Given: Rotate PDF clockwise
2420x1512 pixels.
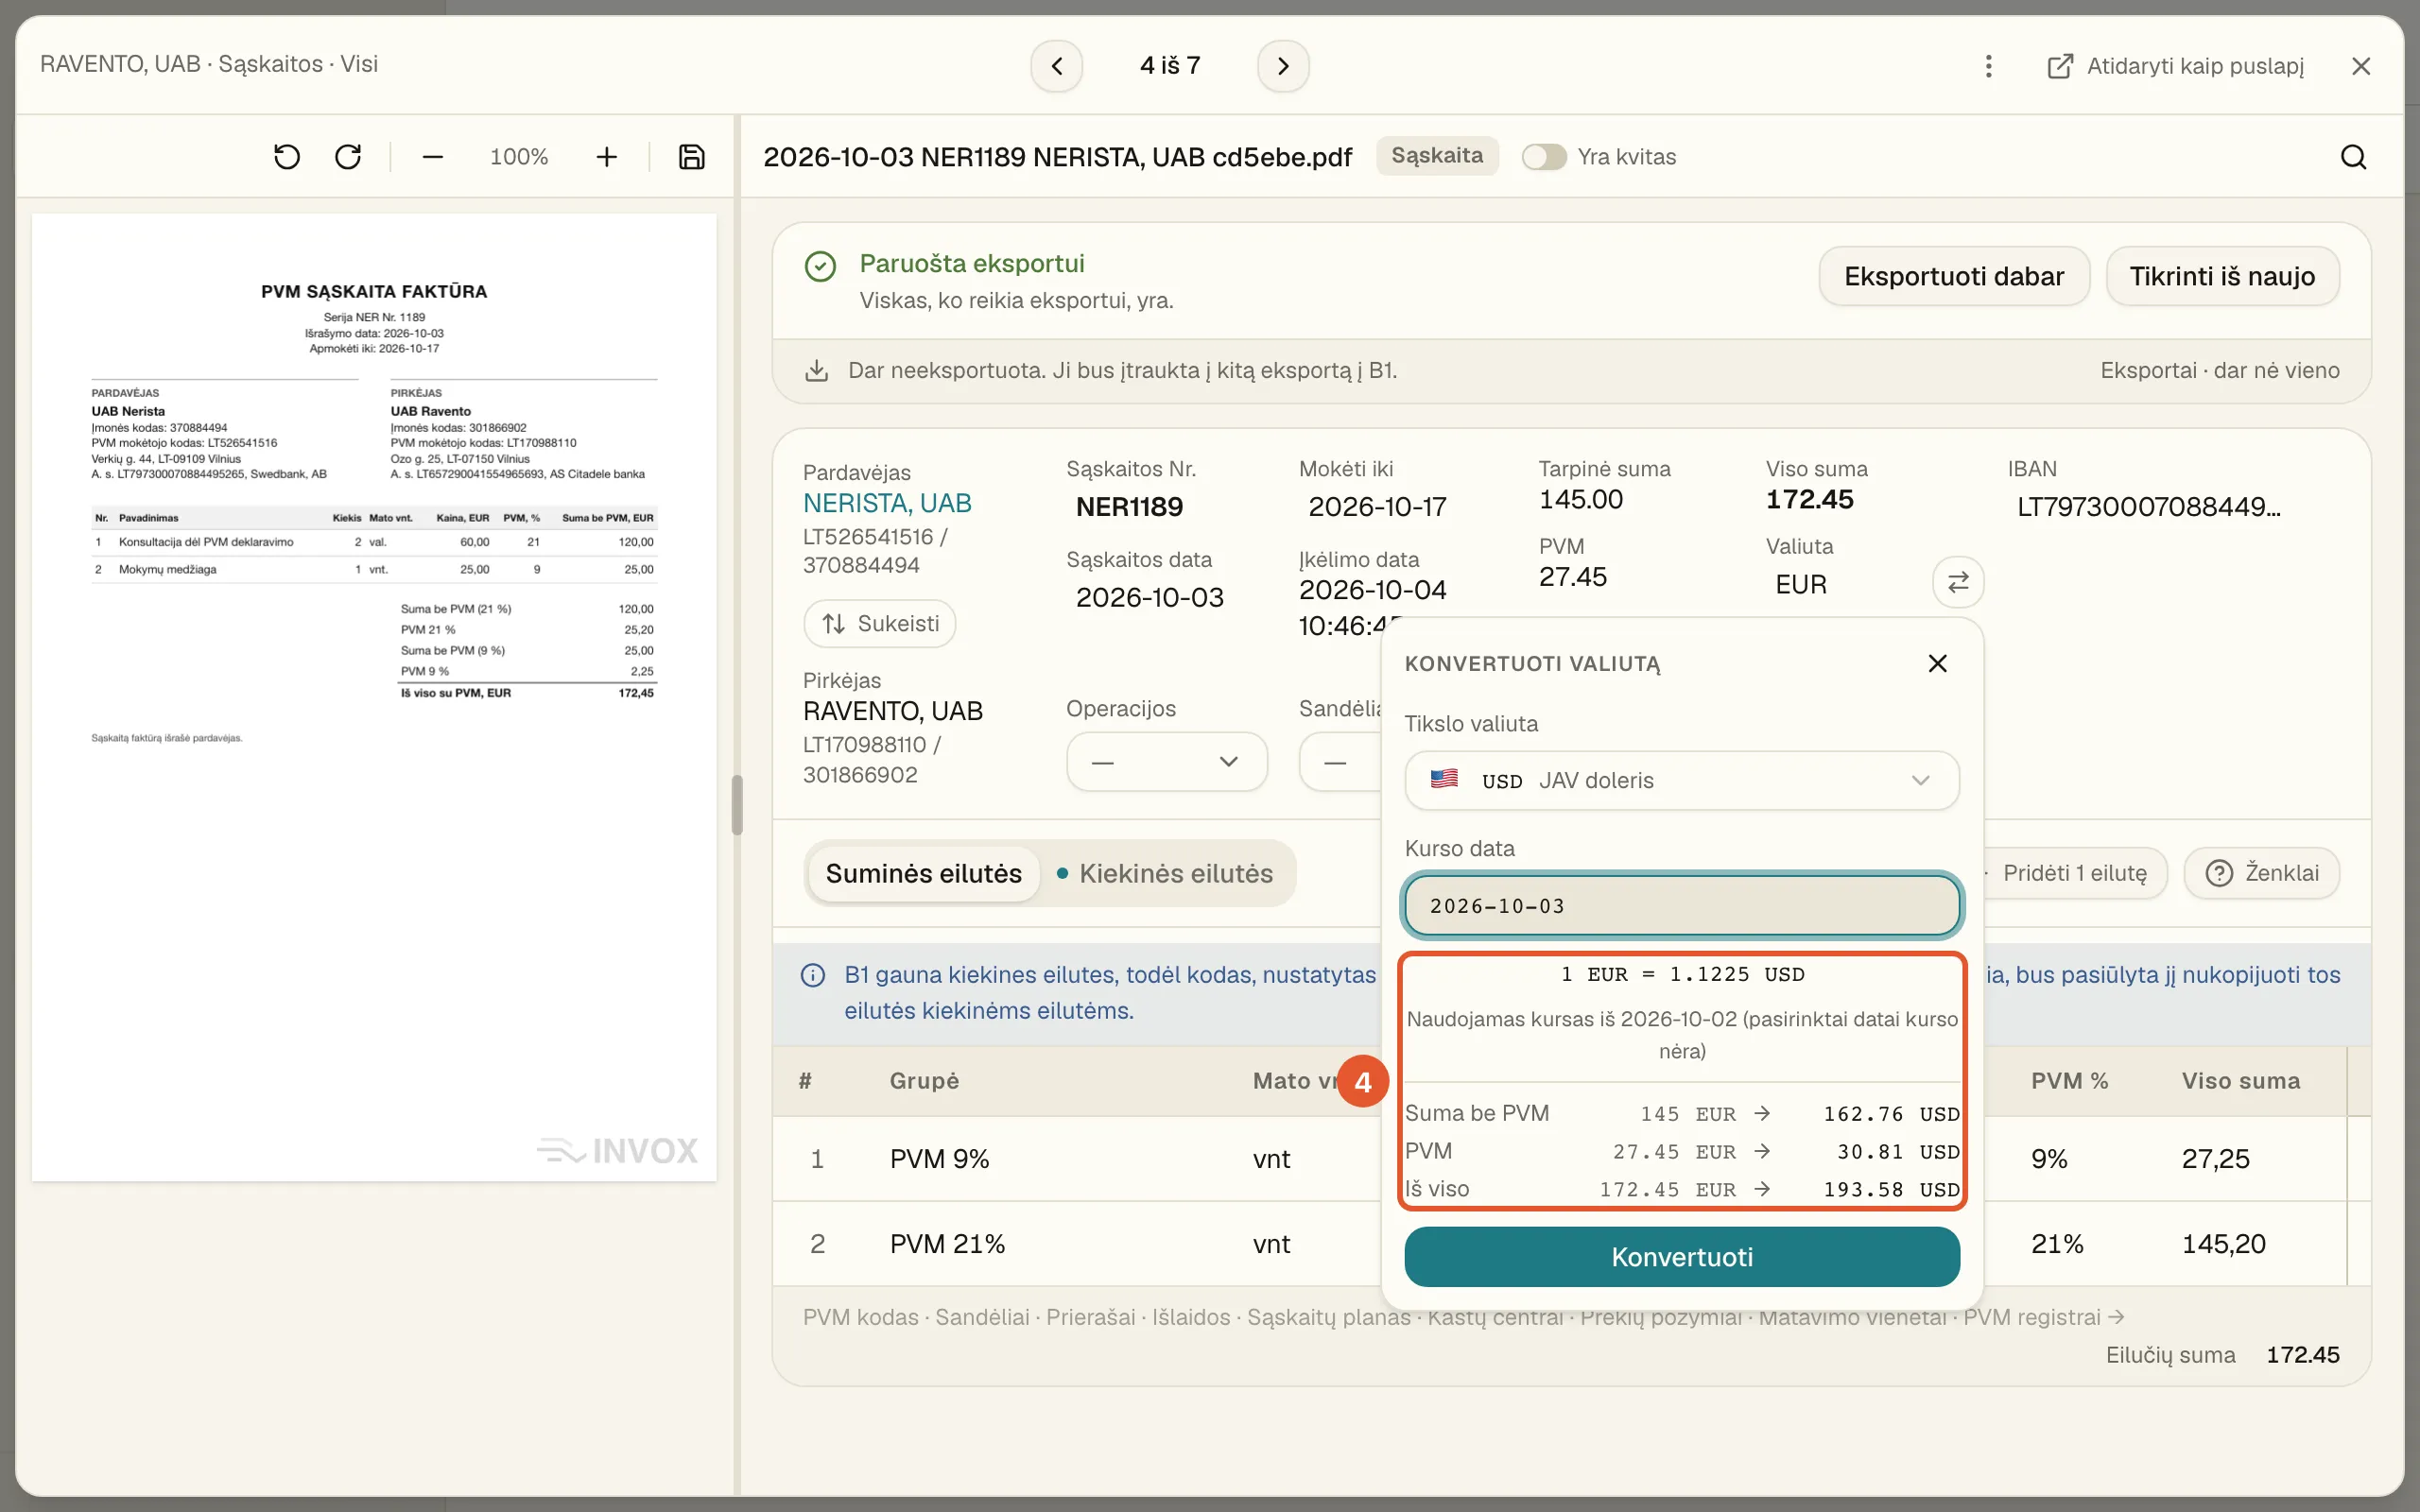Looking at the screenshot, I should pos(348,157).
